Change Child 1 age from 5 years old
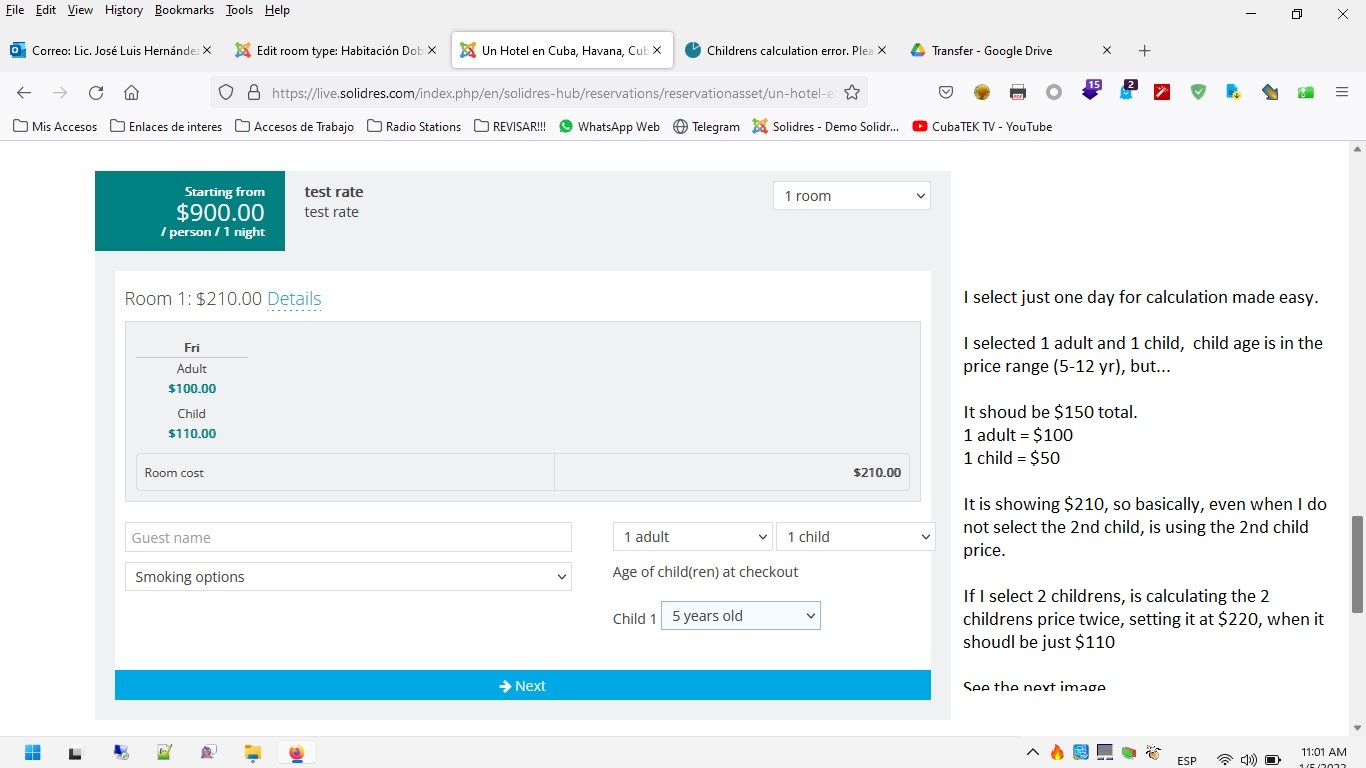 point(740,616)
